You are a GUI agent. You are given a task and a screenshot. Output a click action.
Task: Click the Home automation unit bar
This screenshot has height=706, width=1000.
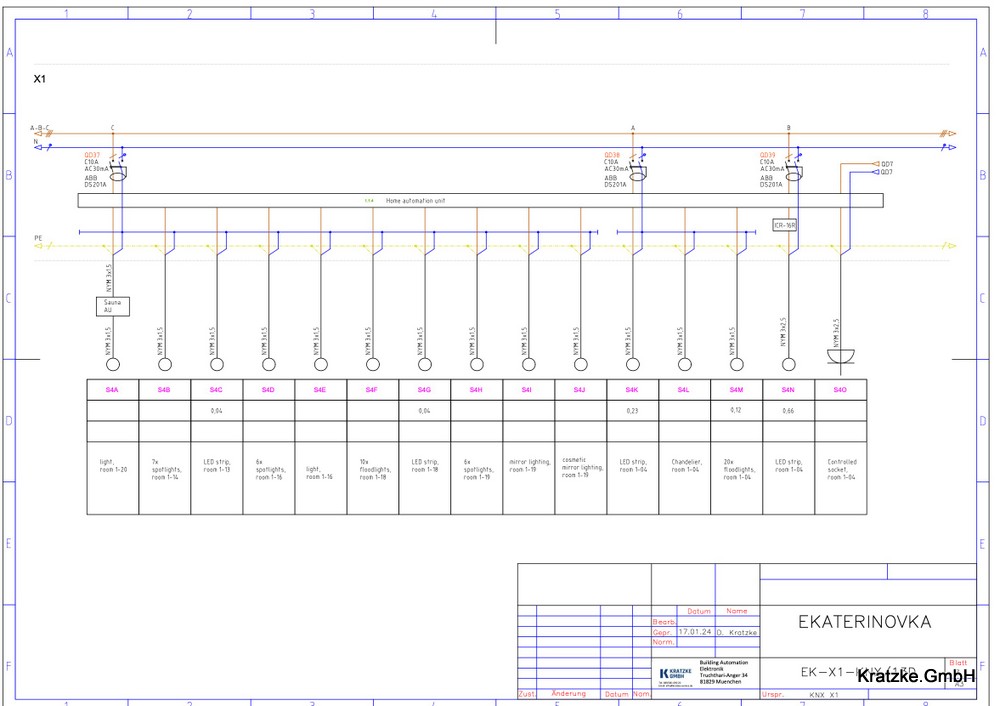tap(480, 200)
